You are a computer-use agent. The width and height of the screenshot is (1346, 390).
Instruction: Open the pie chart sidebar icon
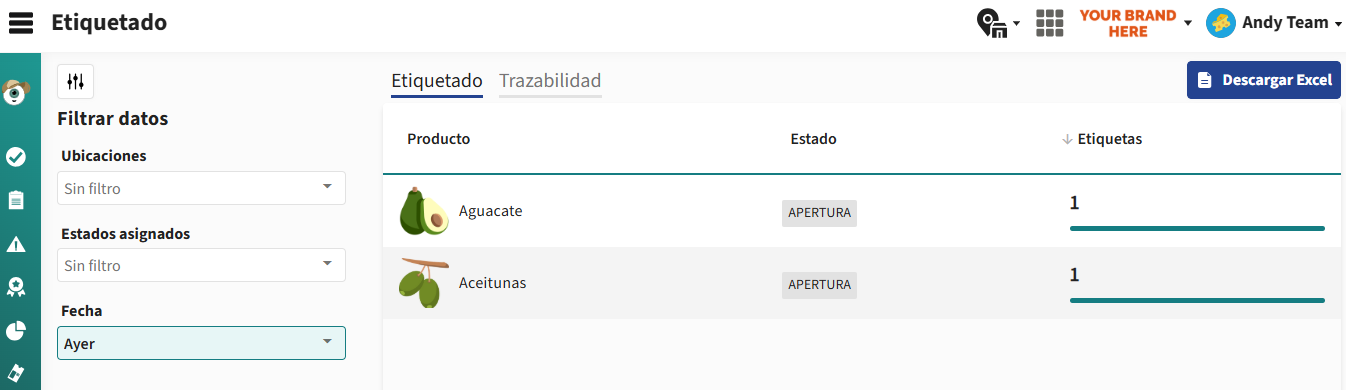coord(16,331)
